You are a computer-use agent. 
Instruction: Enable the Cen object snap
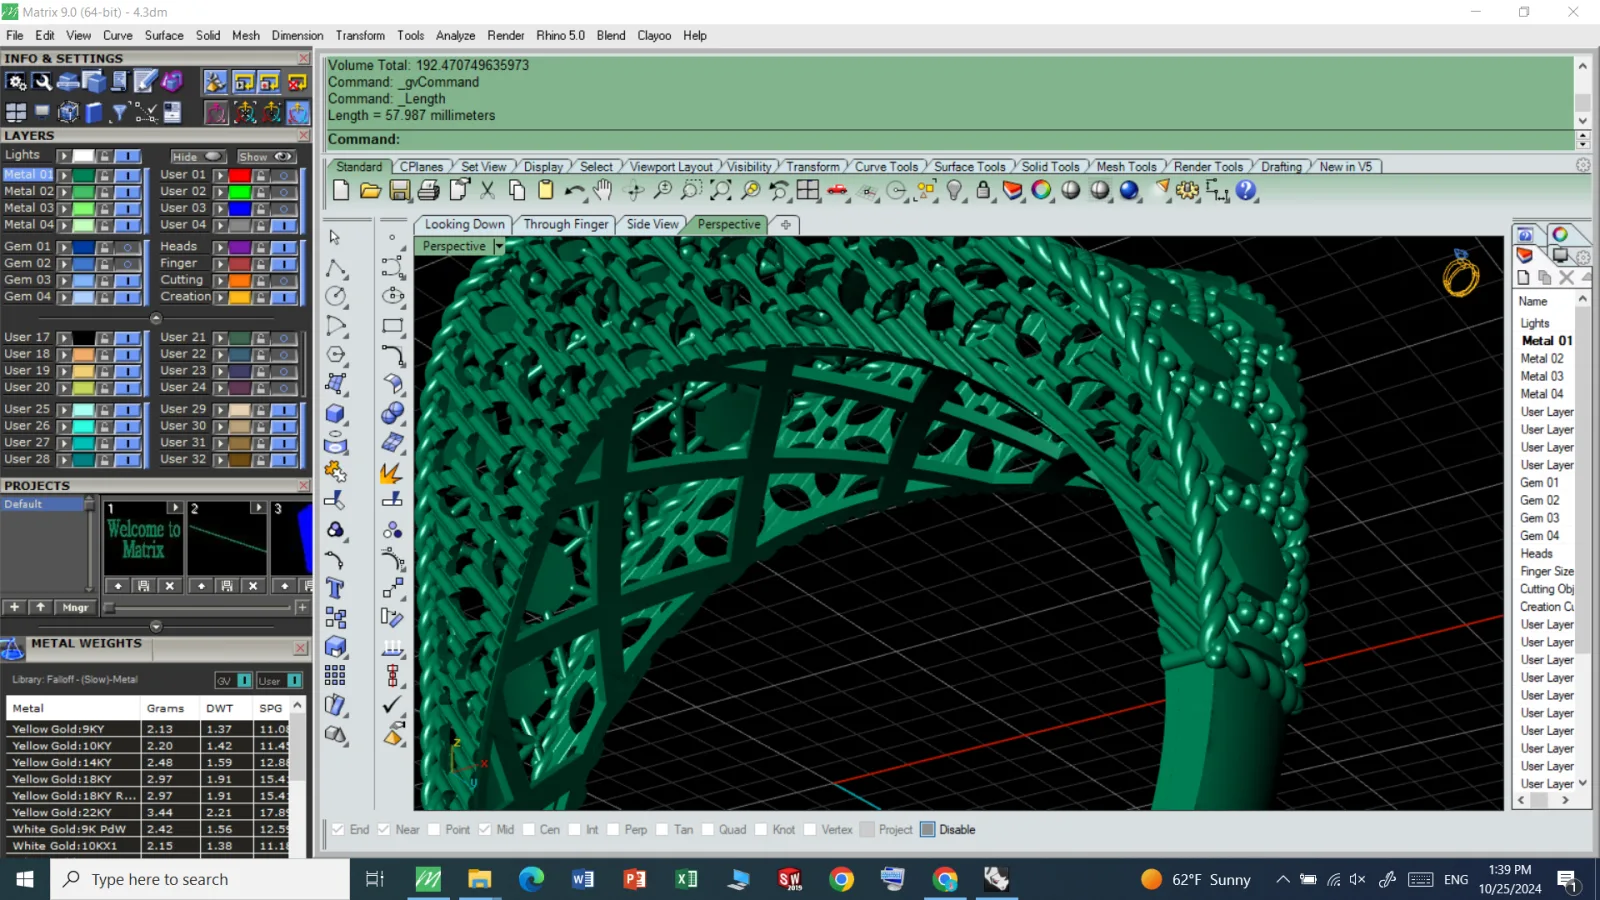[x=529, y=830]
